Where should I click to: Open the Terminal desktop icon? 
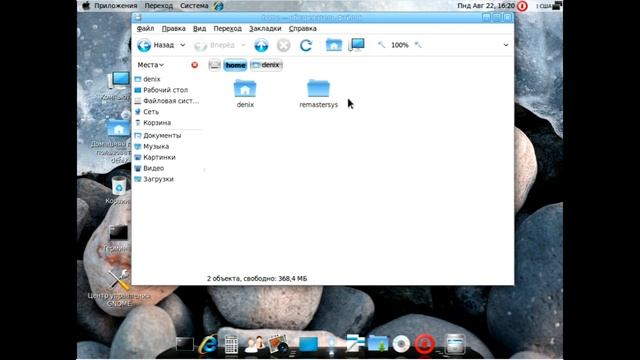118,233
